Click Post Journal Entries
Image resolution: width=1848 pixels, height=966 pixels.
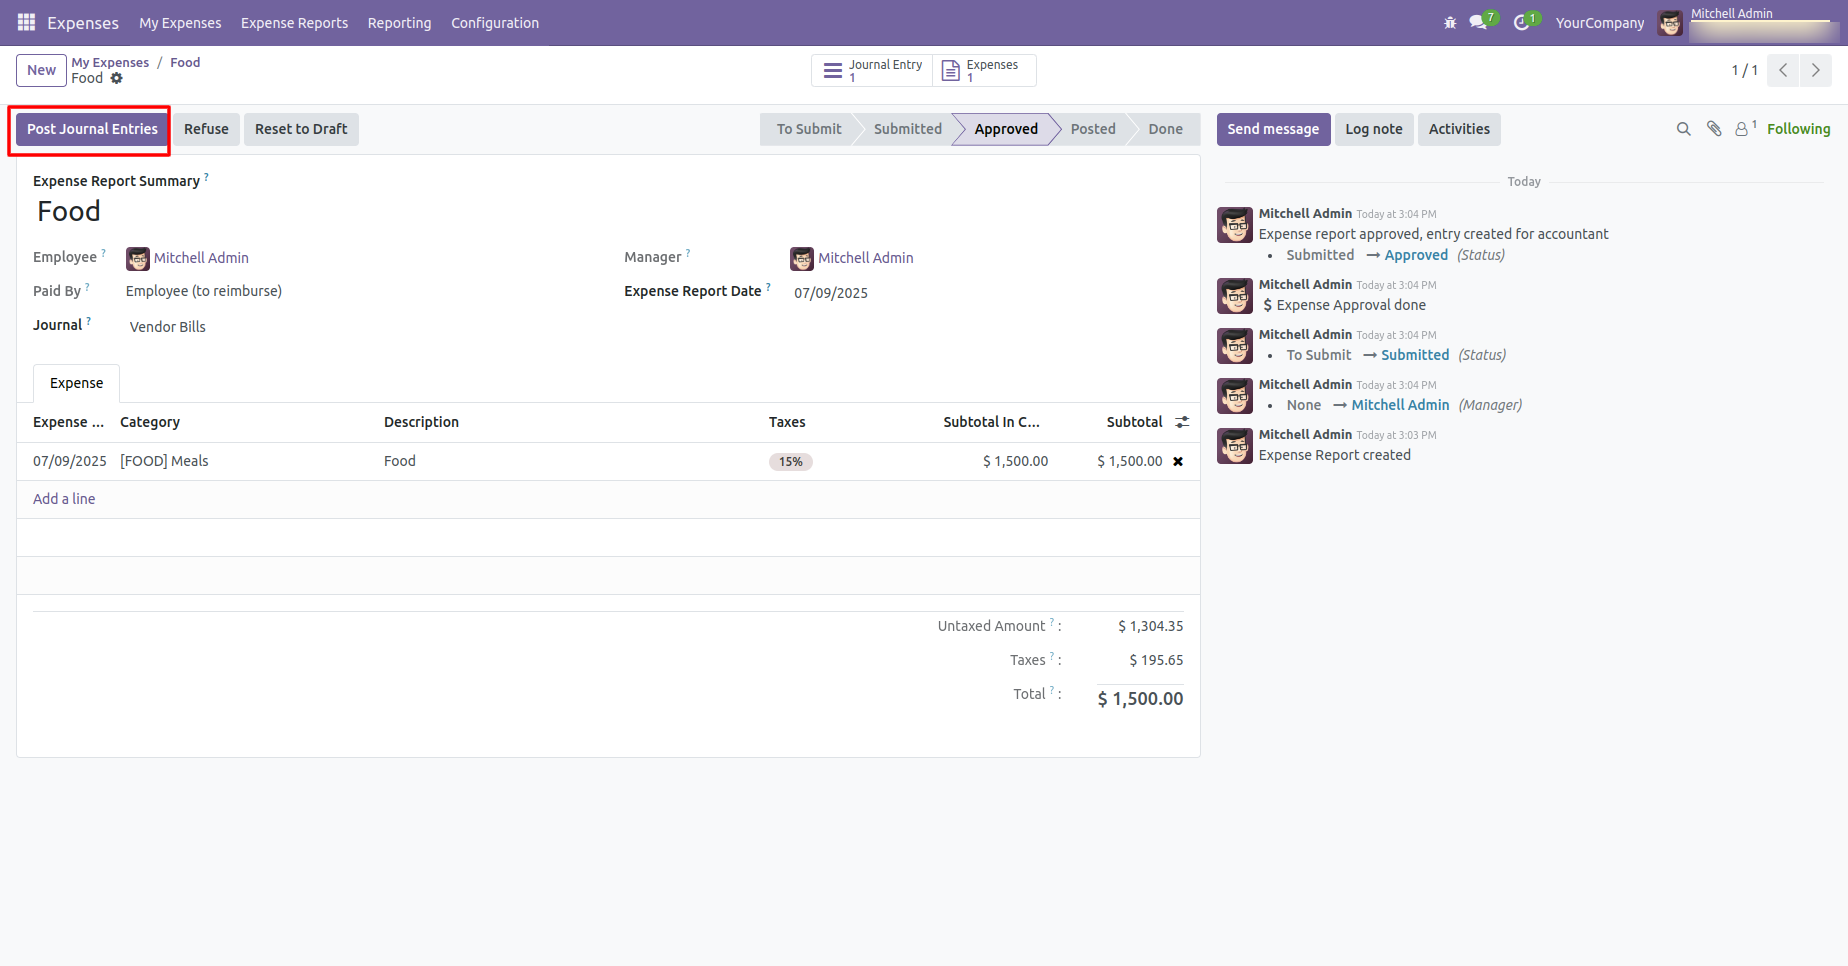tap(92, 129)
